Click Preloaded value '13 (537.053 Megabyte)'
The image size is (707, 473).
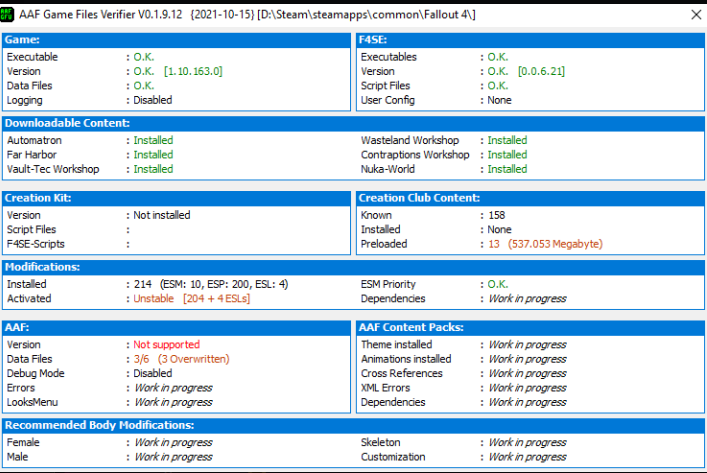click(546, 244)
